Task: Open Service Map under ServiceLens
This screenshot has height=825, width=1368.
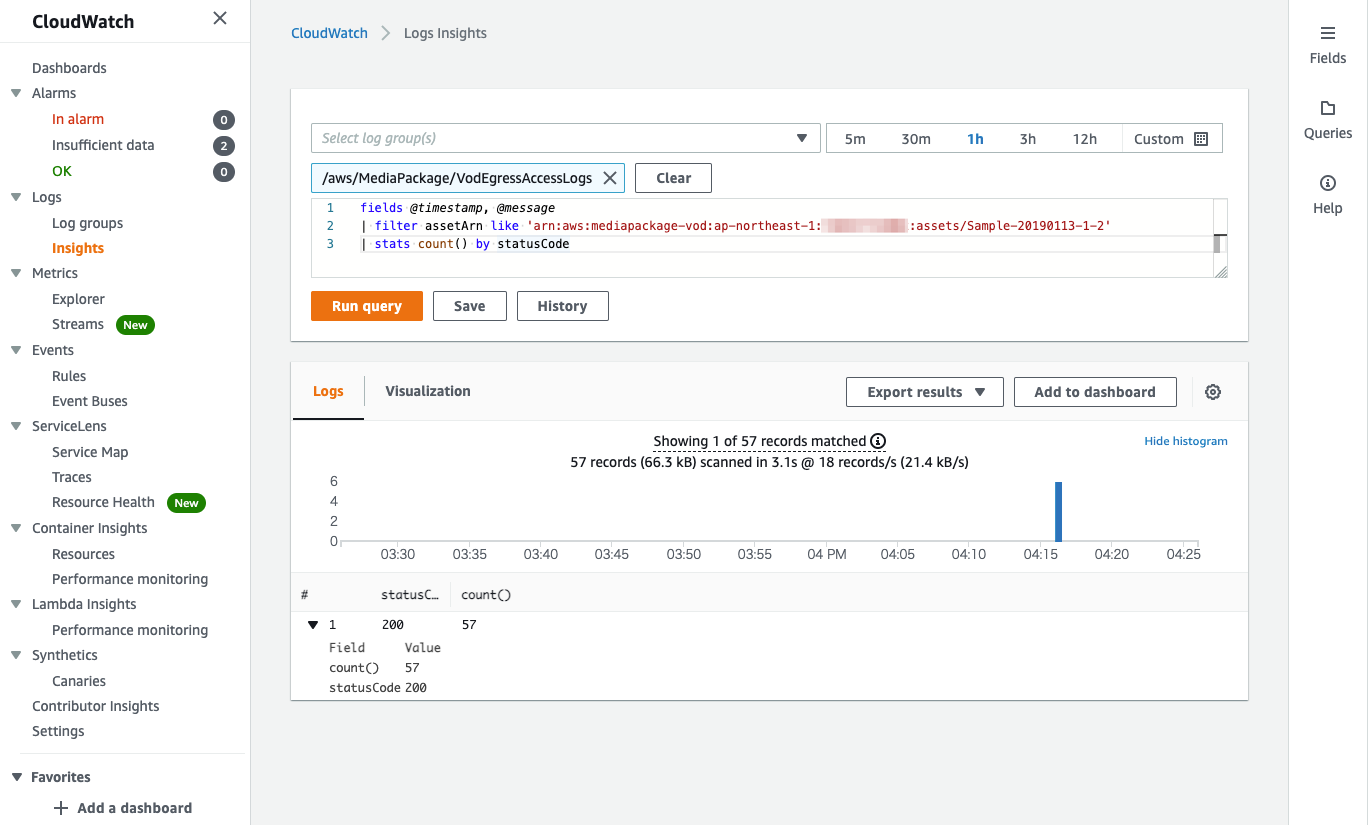Action: point(90,452)
